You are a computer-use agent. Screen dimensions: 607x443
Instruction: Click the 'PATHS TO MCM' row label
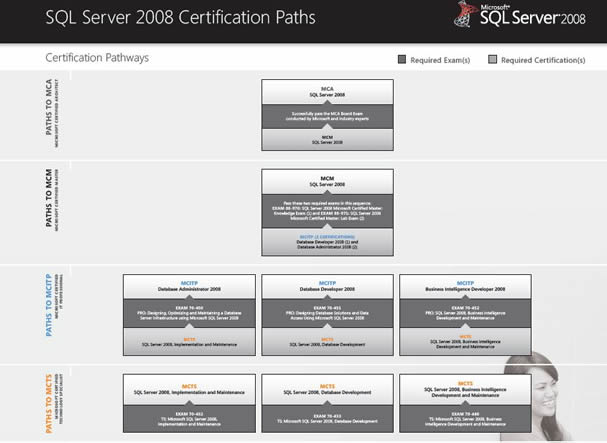tap(51, 199)
